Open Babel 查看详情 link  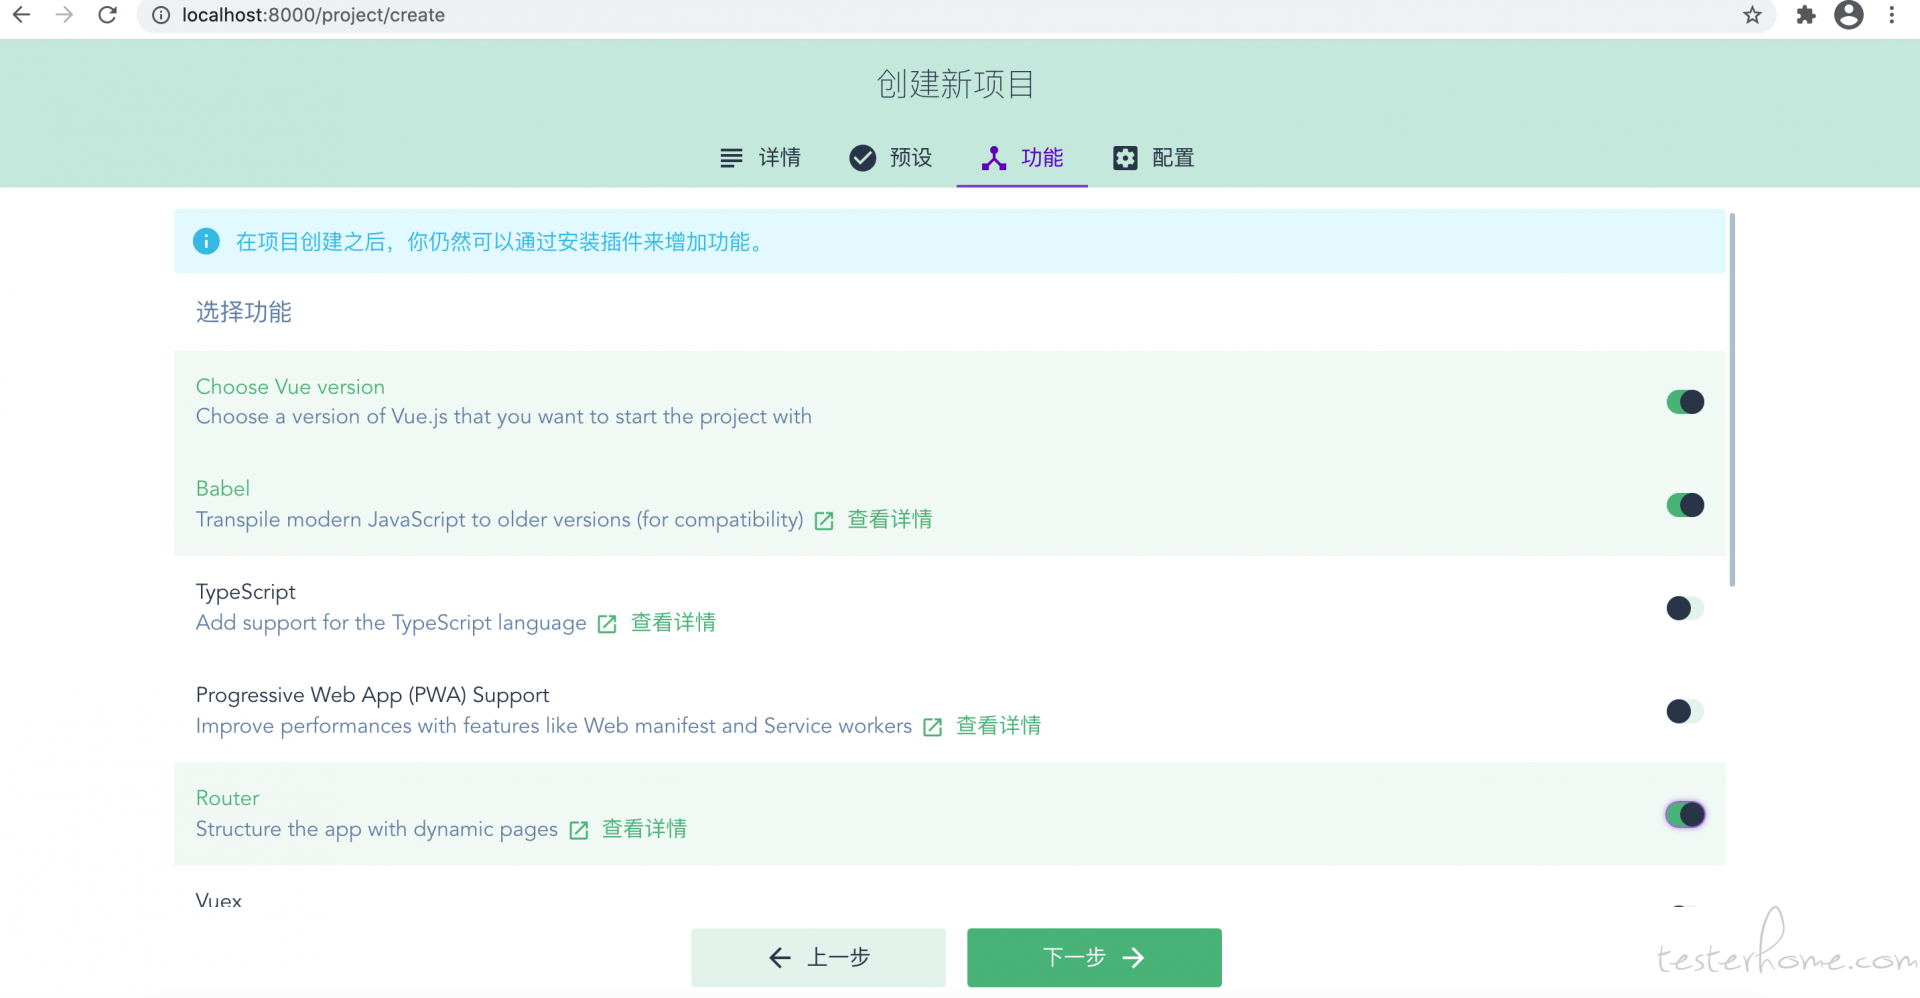coord(890,520)
